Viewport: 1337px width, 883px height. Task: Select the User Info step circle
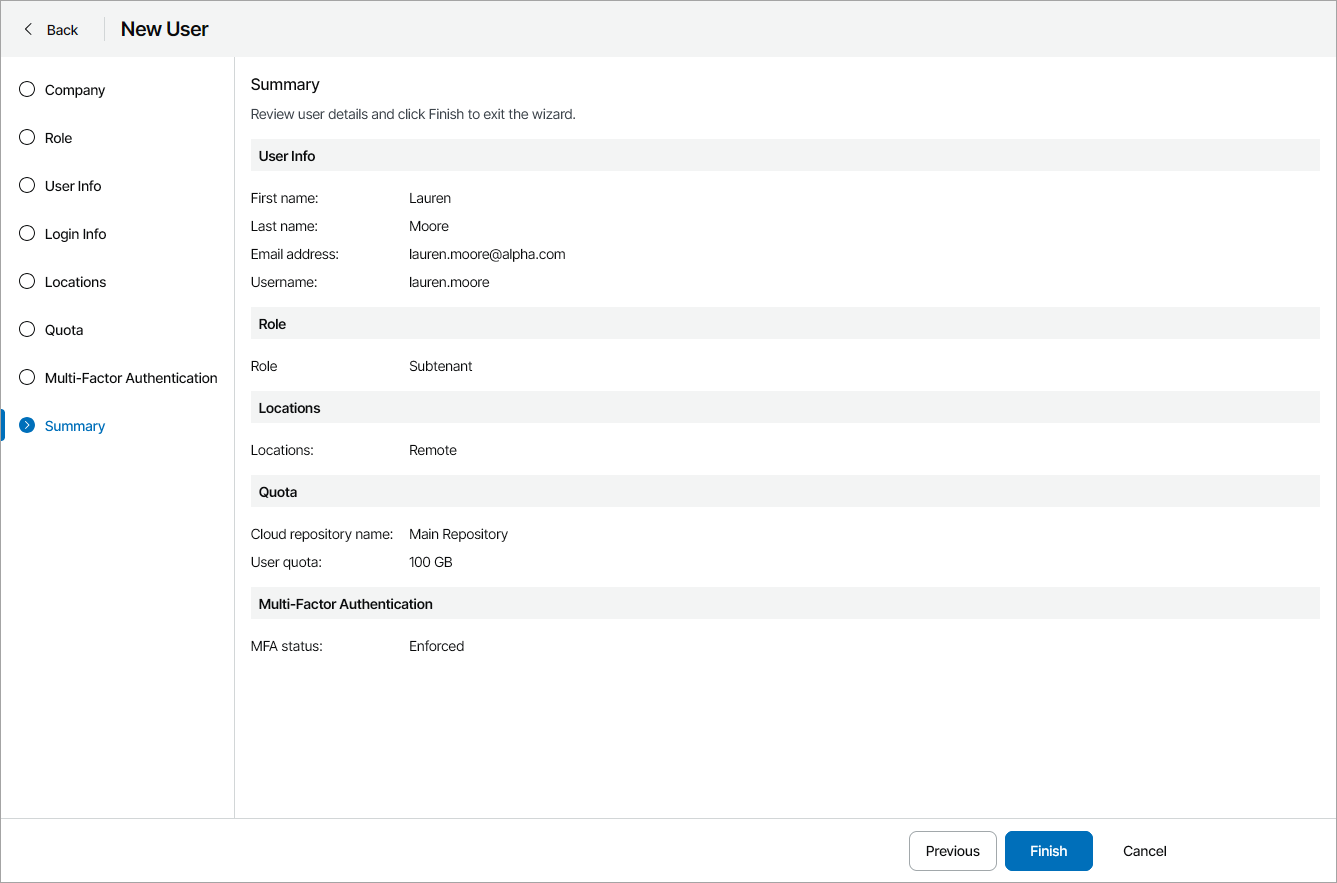pyautogui.click(x=27, y=186)
